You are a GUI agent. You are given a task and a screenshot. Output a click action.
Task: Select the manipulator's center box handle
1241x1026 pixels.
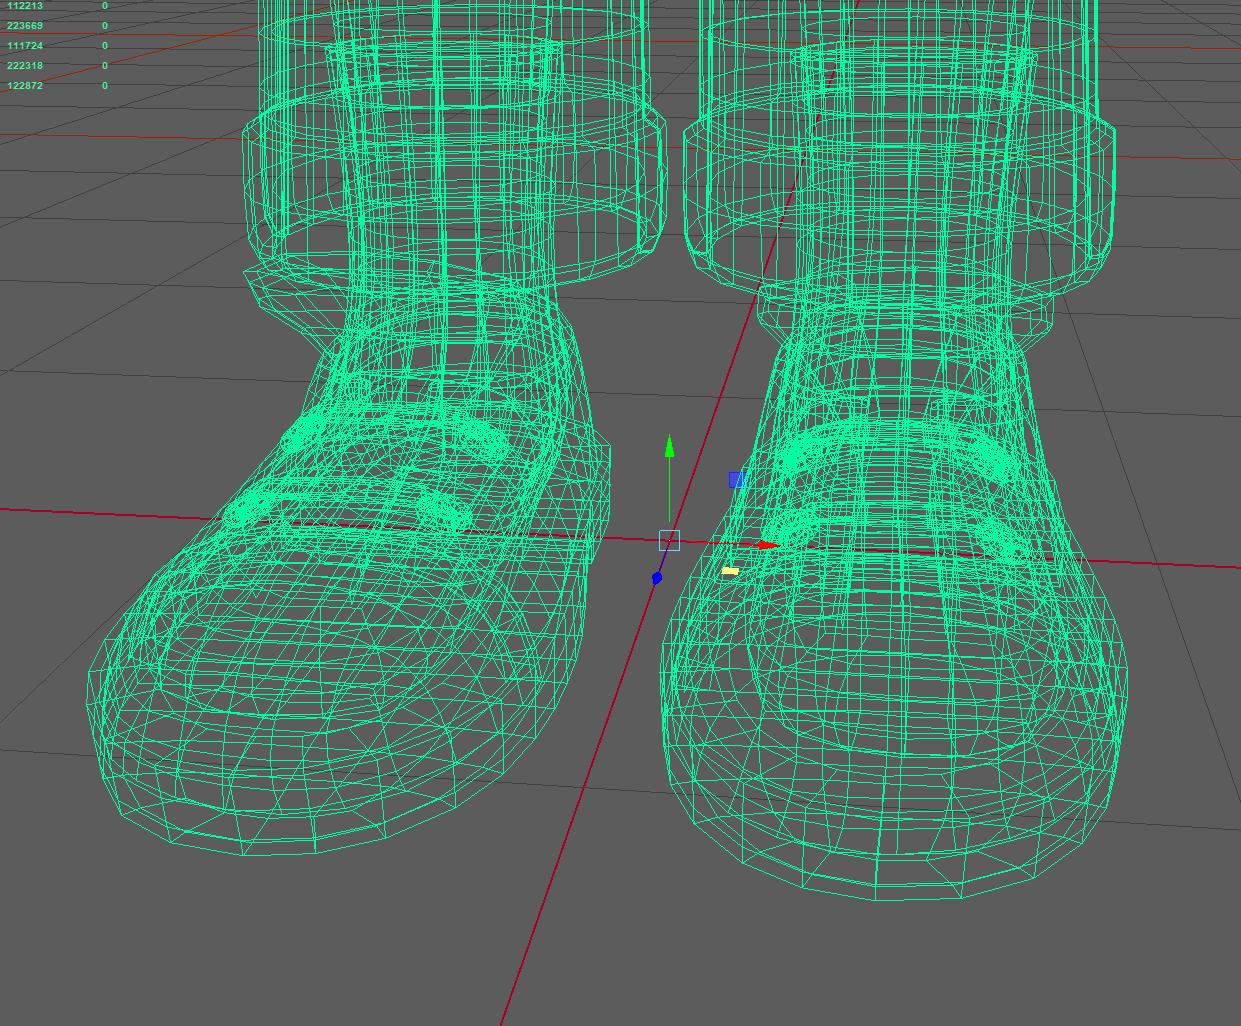(x=669, y=541)
